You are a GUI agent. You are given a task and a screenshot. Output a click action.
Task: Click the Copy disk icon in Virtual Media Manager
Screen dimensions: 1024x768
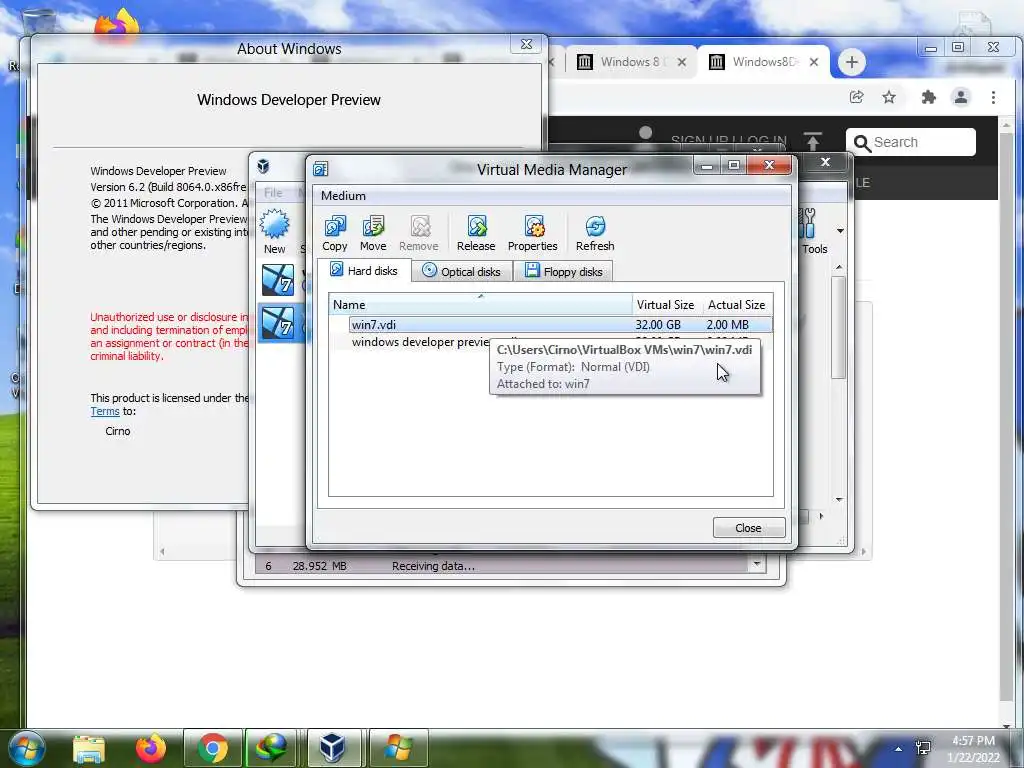pyautogui.click(x=334, y=233)
